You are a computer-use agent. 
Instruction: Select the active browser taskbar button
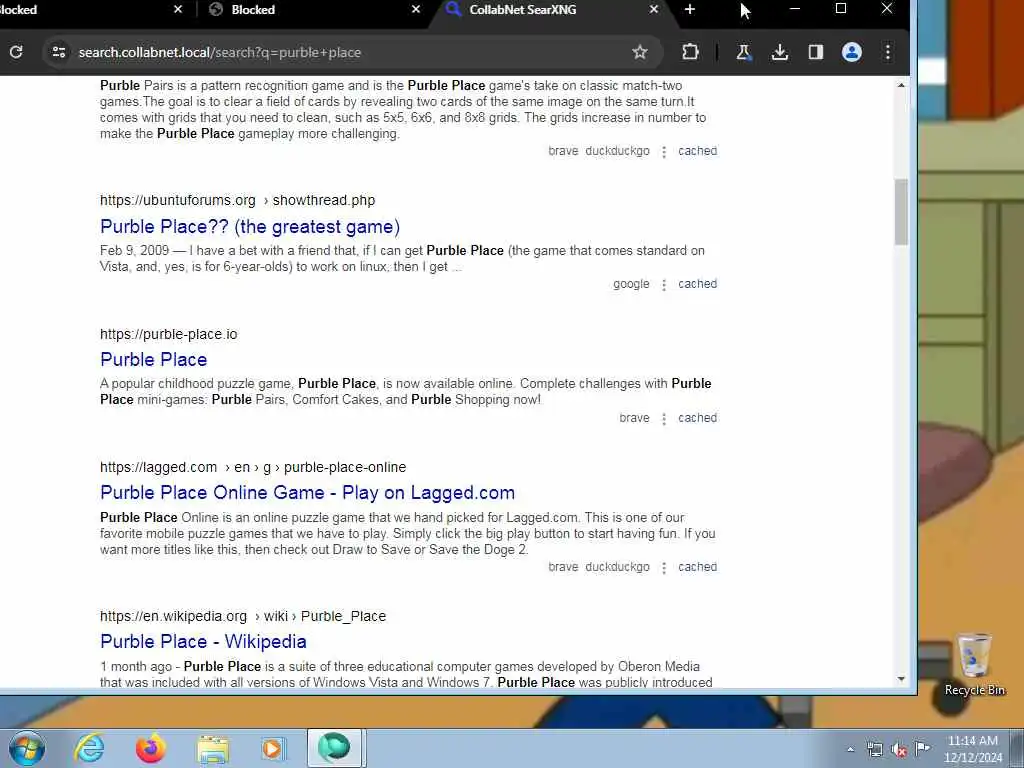click(335, 748)
